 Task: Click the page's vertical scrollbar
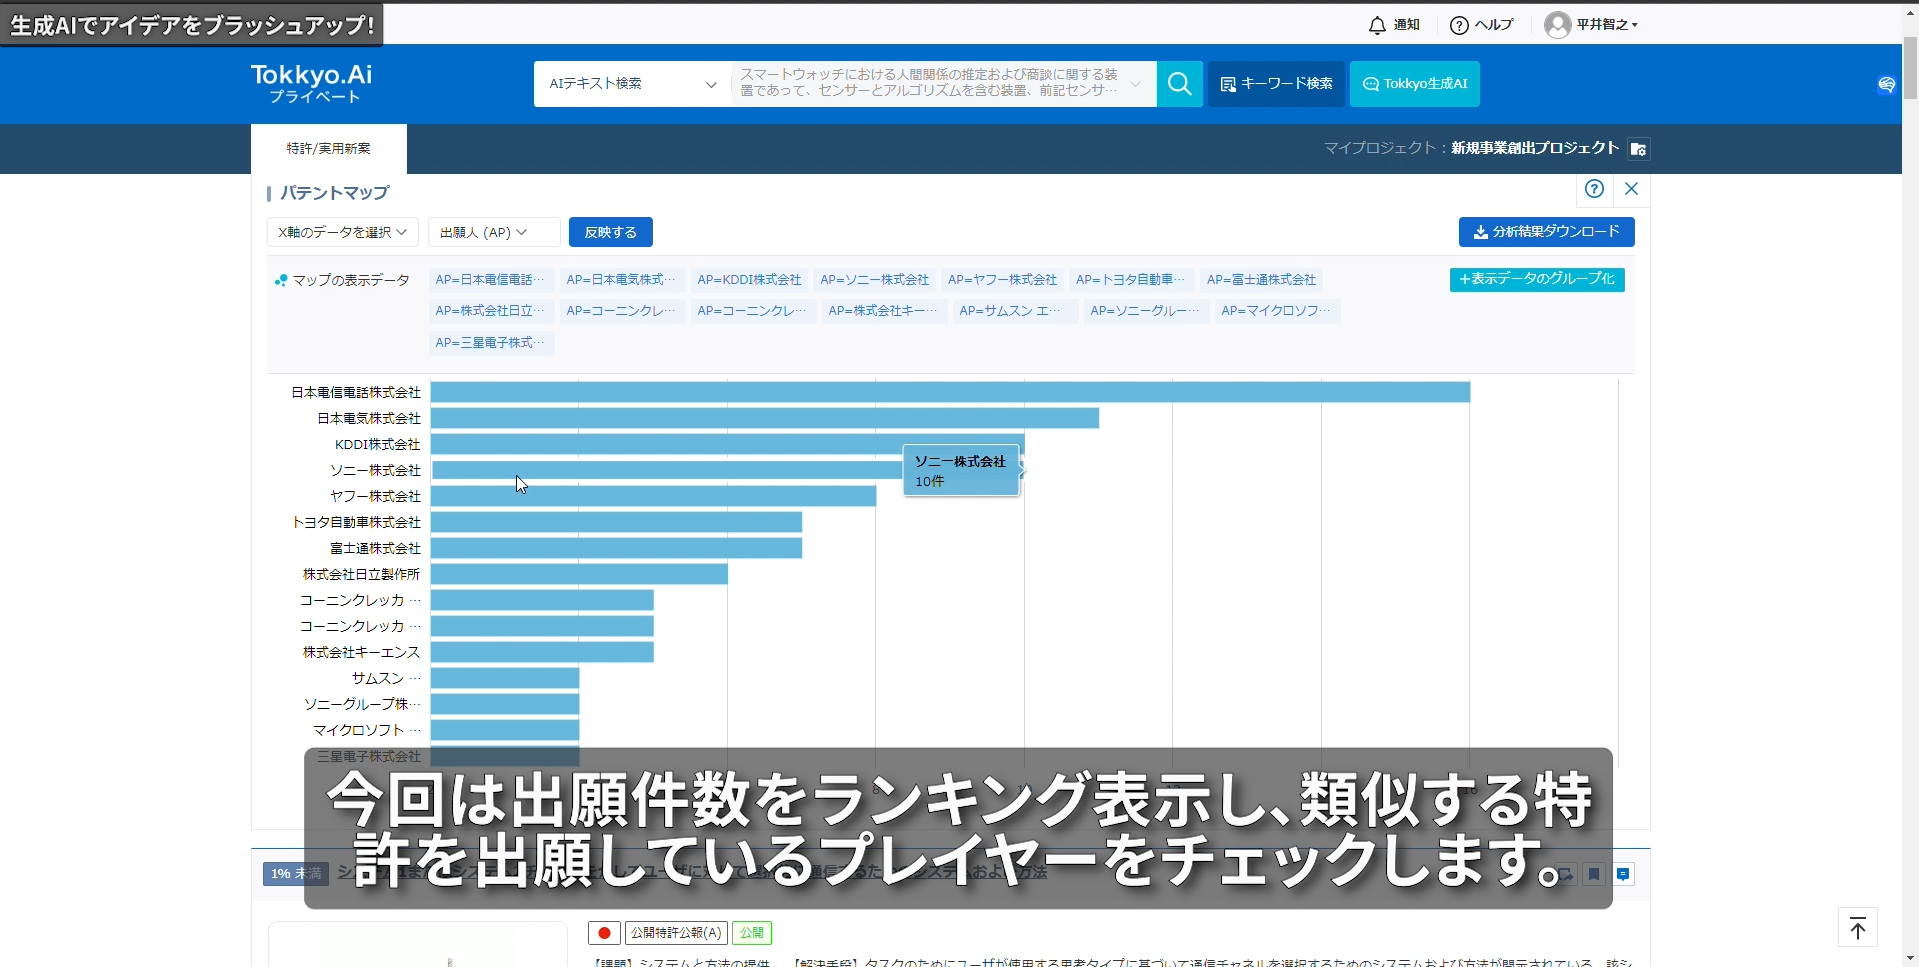click(1910, 68)
